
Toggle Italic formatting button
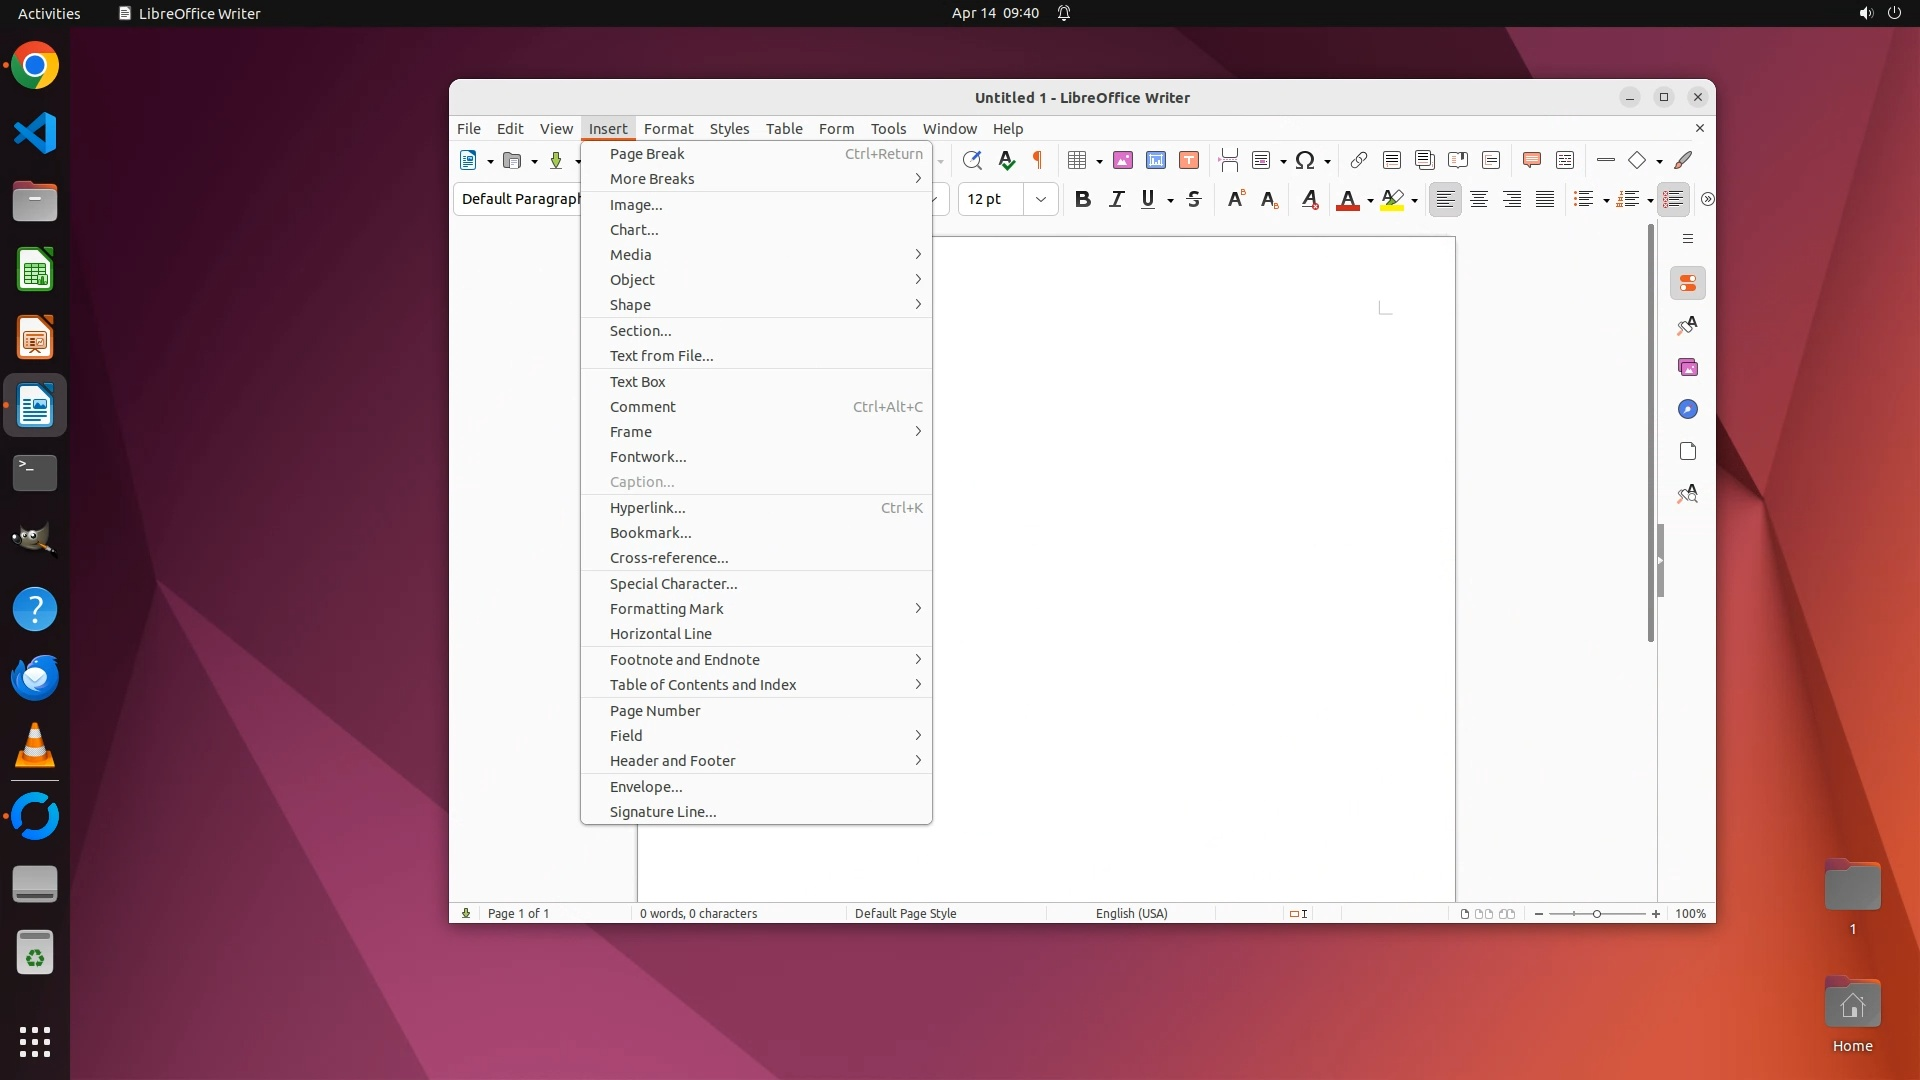click(x=1116, y=199)
